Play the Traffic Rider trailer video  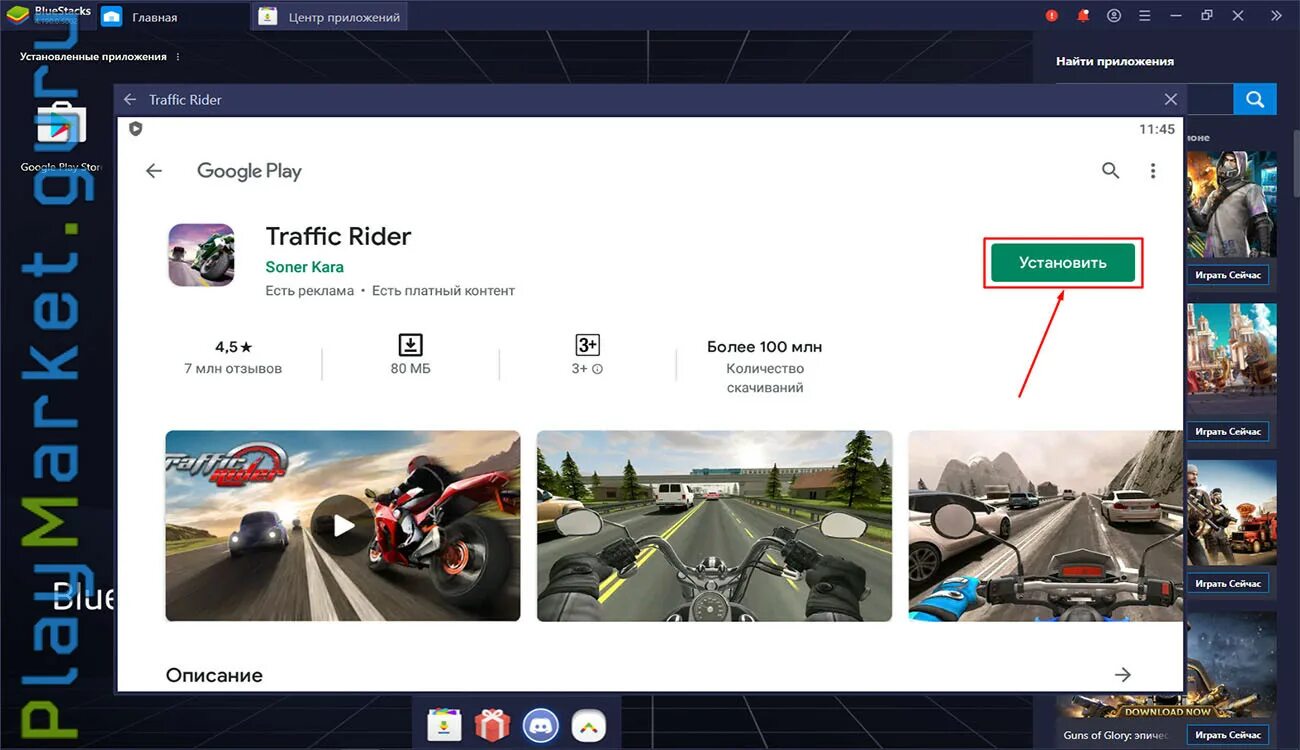[x=343, y=526]
